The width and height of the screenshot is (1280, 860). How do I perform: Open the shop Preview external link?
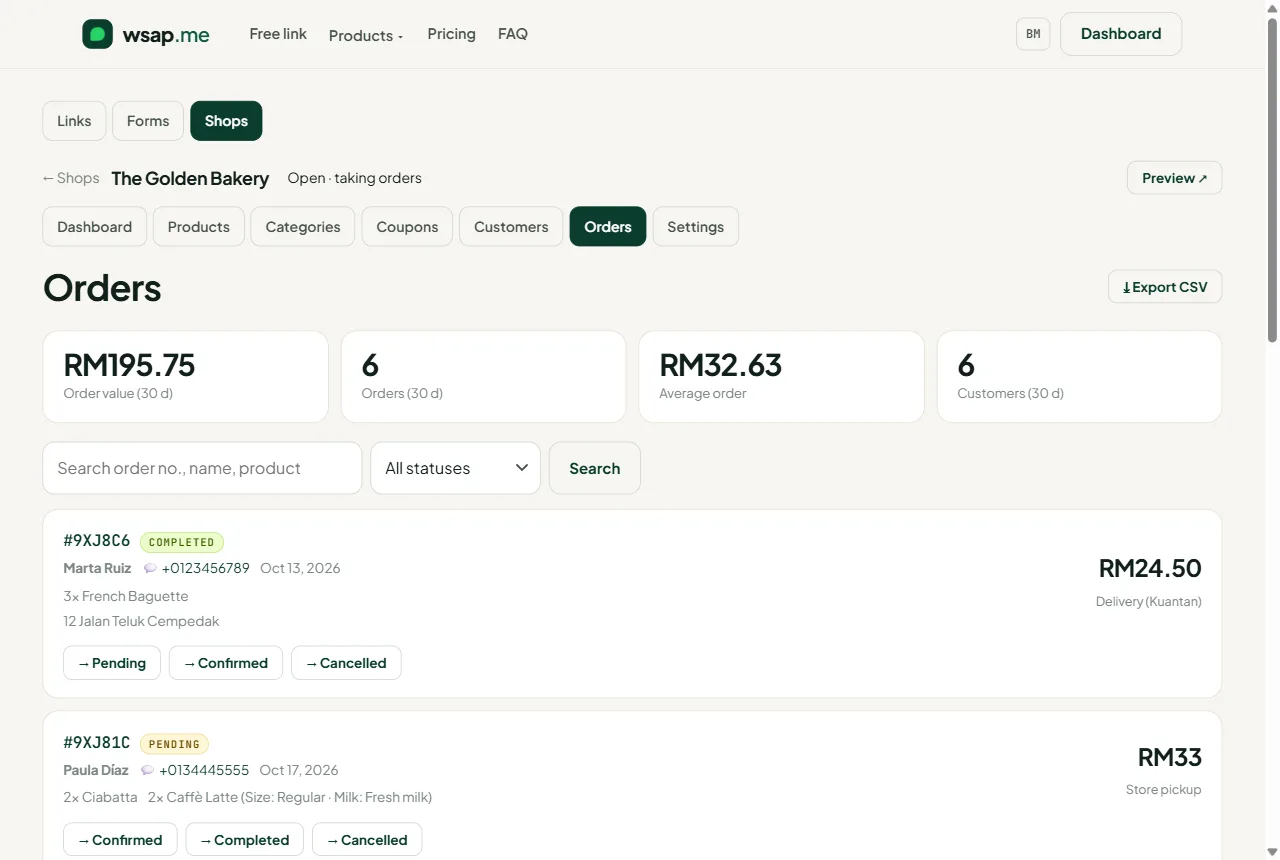pos(1174,178)
